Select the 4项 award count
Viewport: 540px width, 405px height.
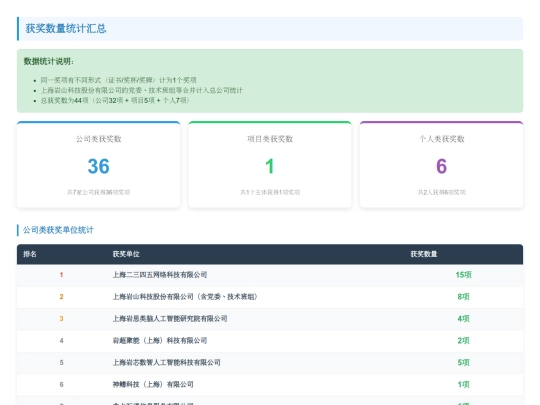[x=463, y=319]
